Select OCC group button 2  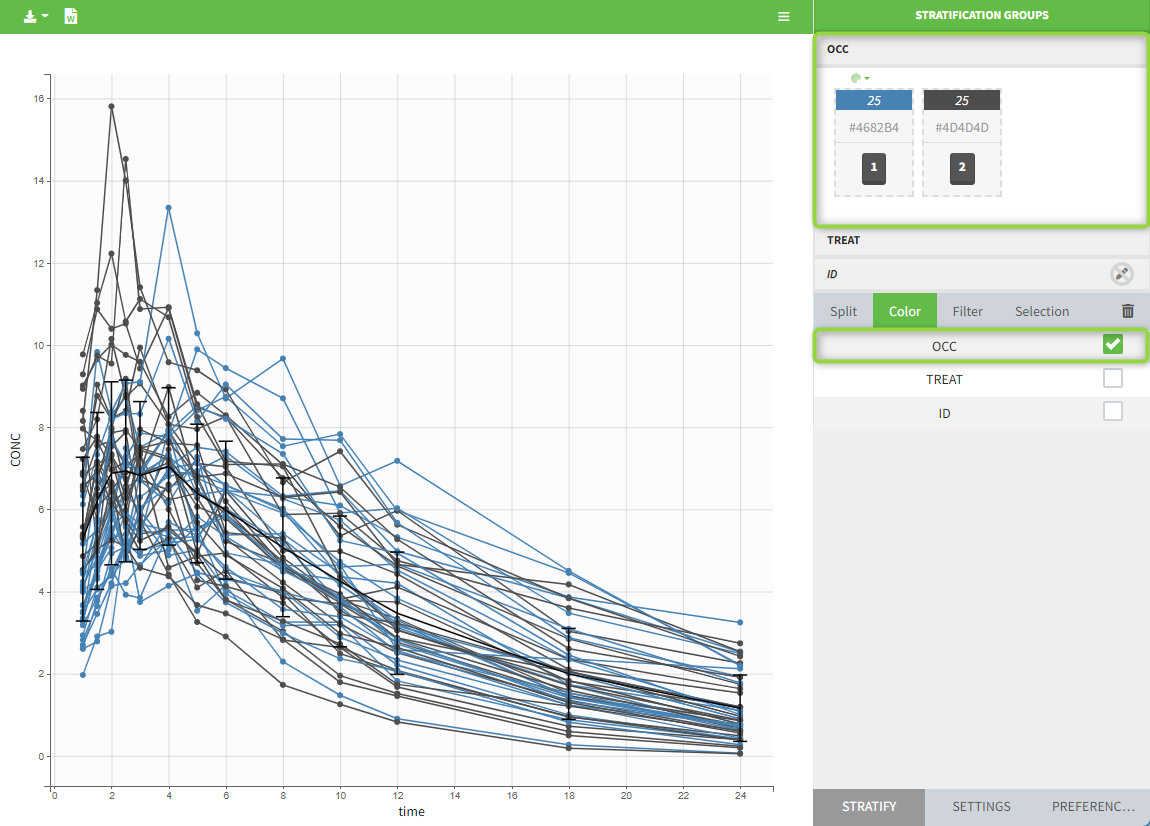[x=962, y=168]
